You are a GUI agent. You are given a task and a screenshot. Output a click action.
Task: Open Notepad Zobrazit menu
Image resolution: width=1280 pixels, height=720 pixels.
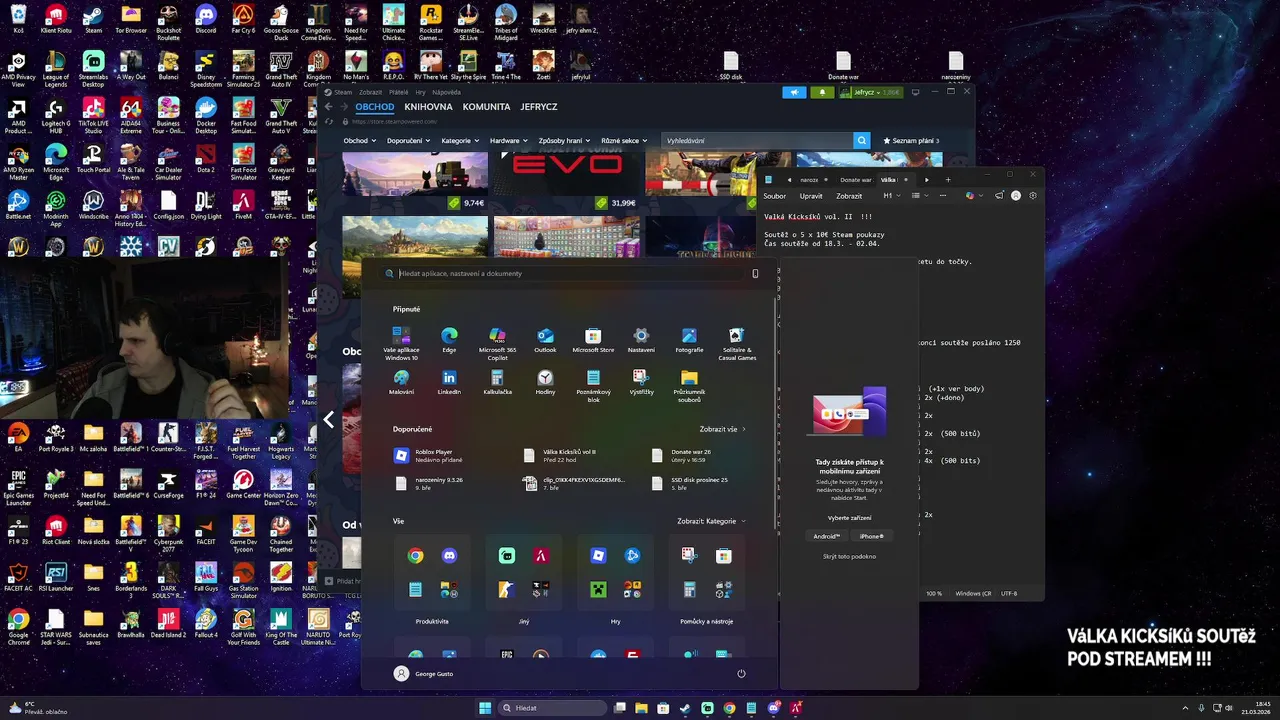pyautogui.click(x=849, y=196)
